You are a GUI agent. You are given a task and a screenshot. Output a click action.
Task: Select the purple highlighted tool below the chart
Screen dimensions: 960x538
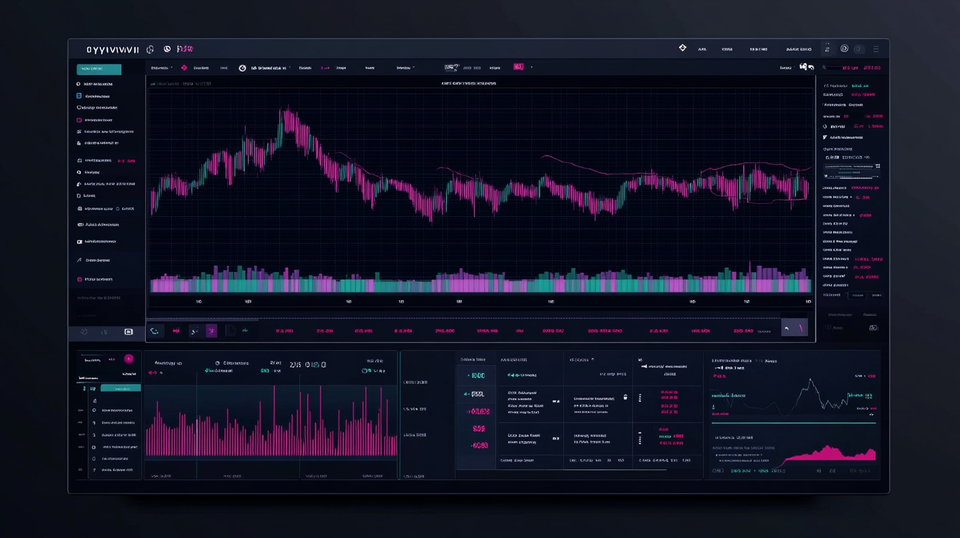point(211,330)
